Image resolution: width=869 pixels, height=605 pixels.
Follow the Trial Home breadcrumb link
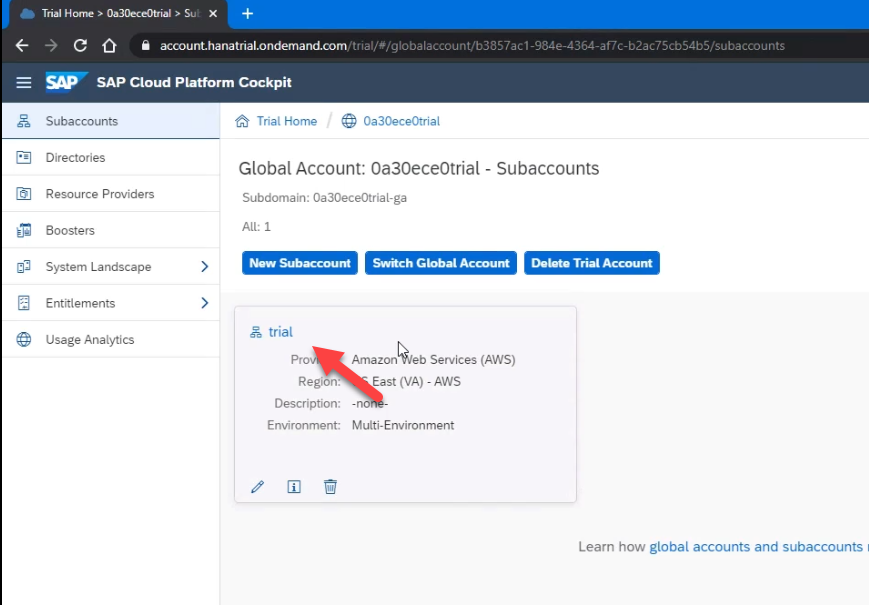[x=287, y=121]
